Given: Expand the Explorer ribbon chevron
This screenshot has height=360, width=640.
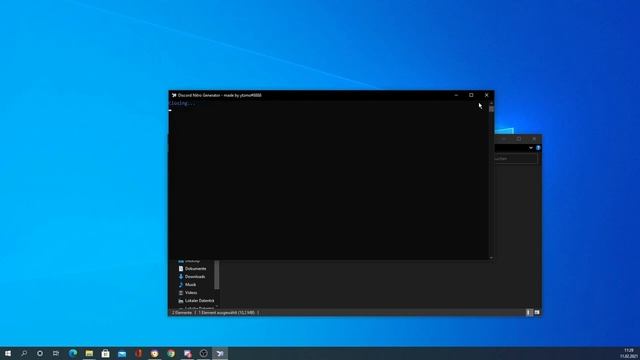Looking at the screenshot, I should (531, 148).
